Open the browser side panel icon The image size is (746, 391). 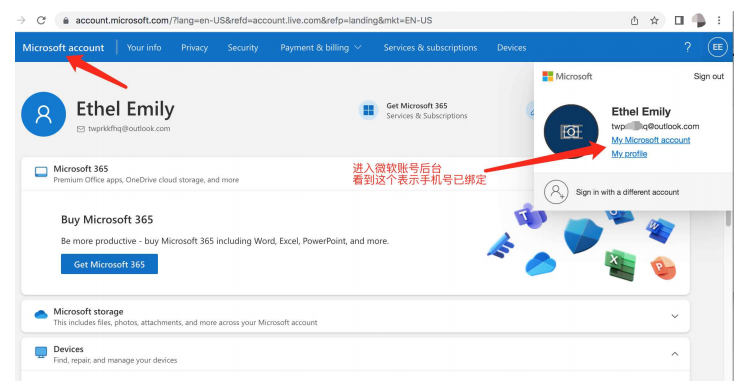pyautogui.click(x=679, y=20)
